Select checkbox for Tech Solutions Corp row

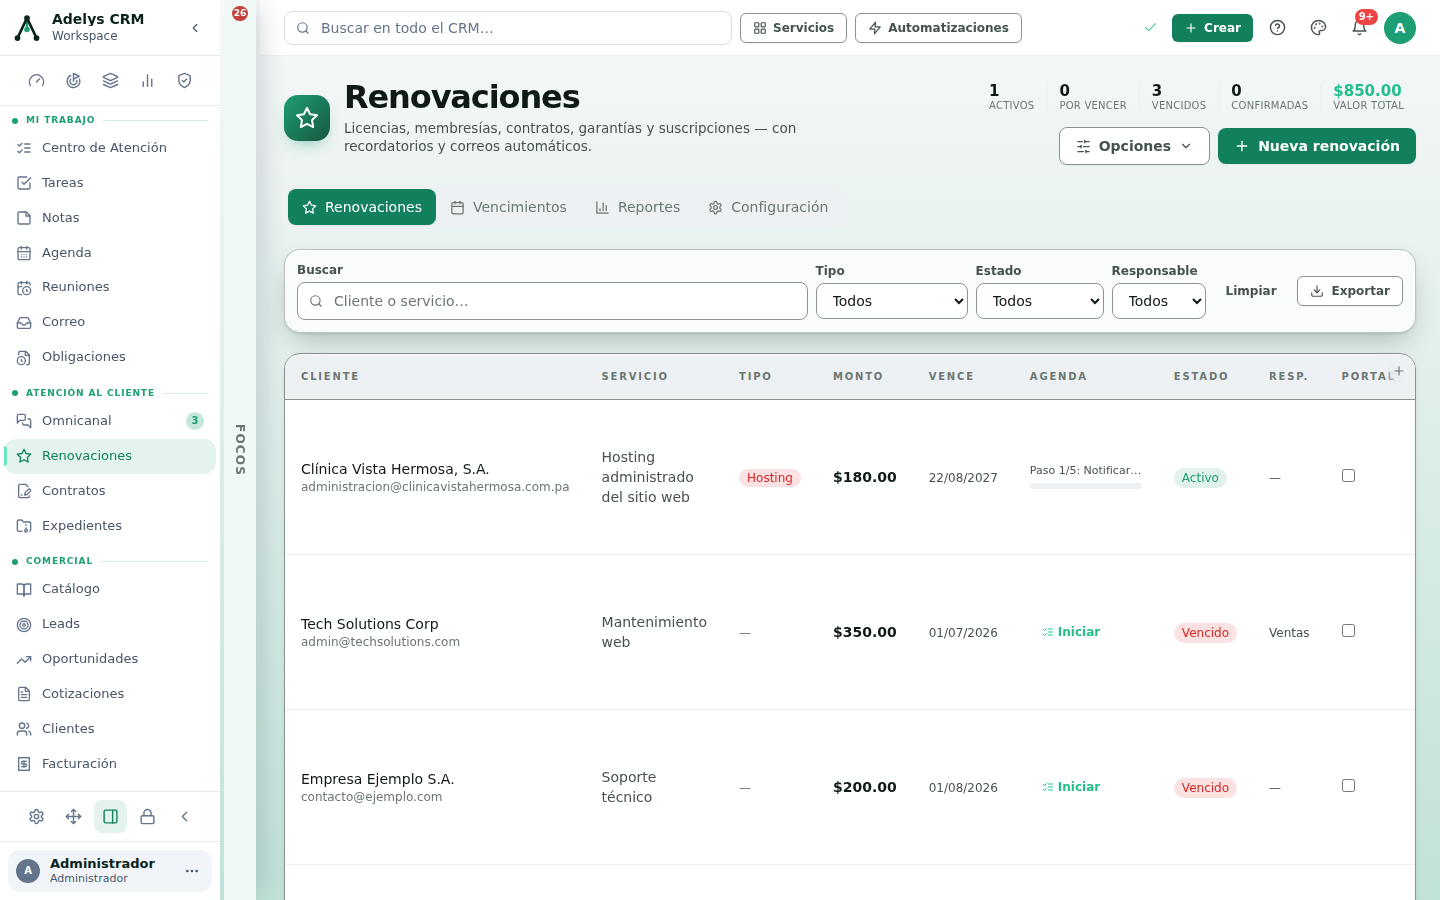(1348, 631)
